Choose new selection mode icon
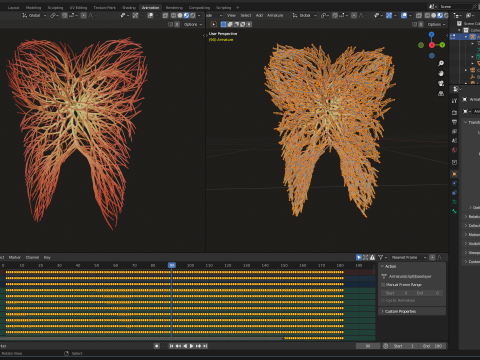 [224, 24]
